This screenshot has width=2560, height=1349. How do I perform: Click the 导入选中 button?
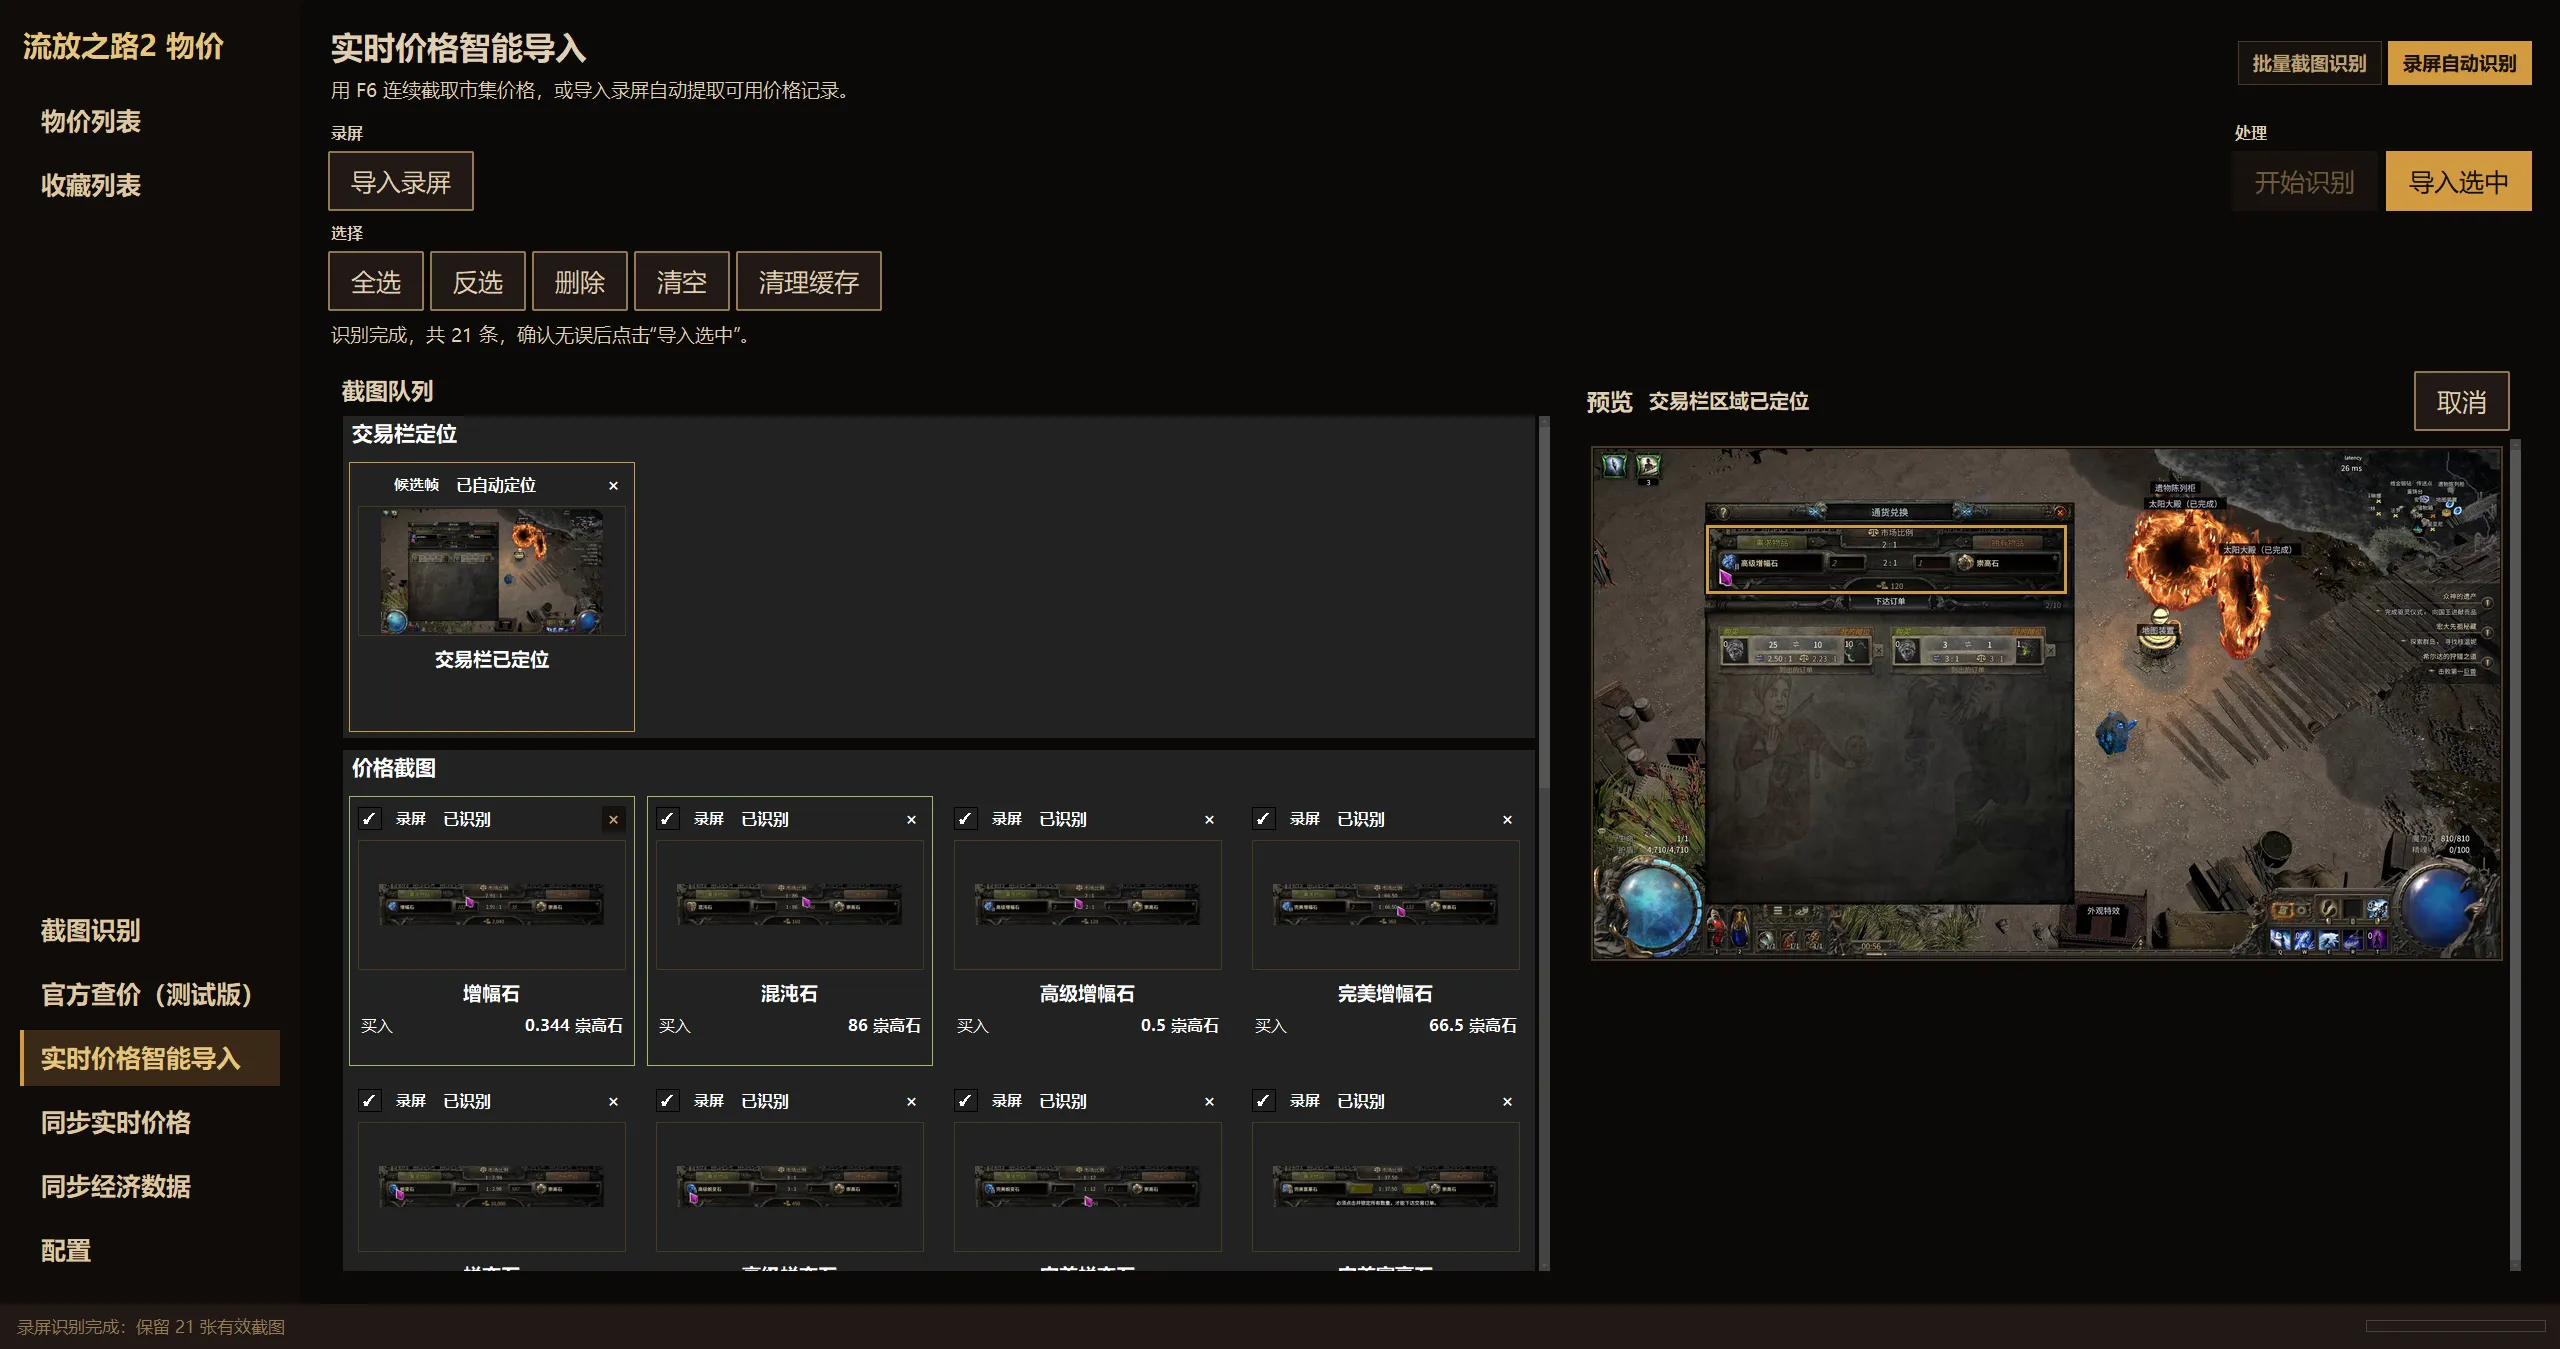pyautogui.click(x=2458, y=182)
